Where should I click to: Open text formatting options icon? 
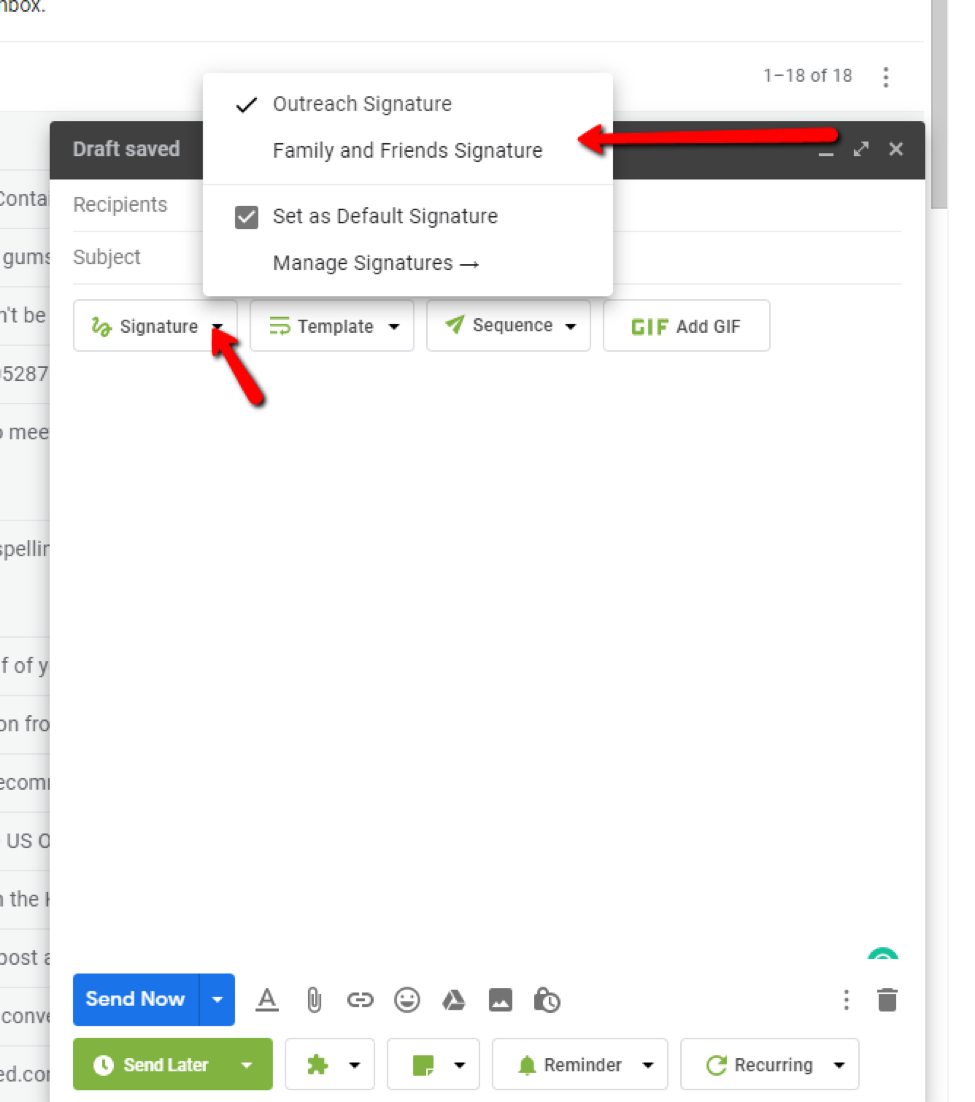click(x=267, y=1000)
